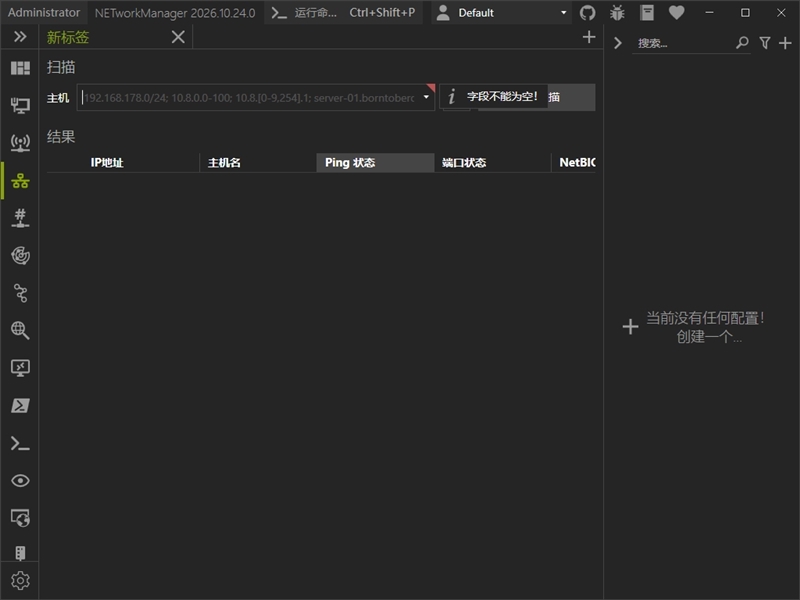Open the 运行命令 command box
The image size is (800, 600).
point(343,13)
